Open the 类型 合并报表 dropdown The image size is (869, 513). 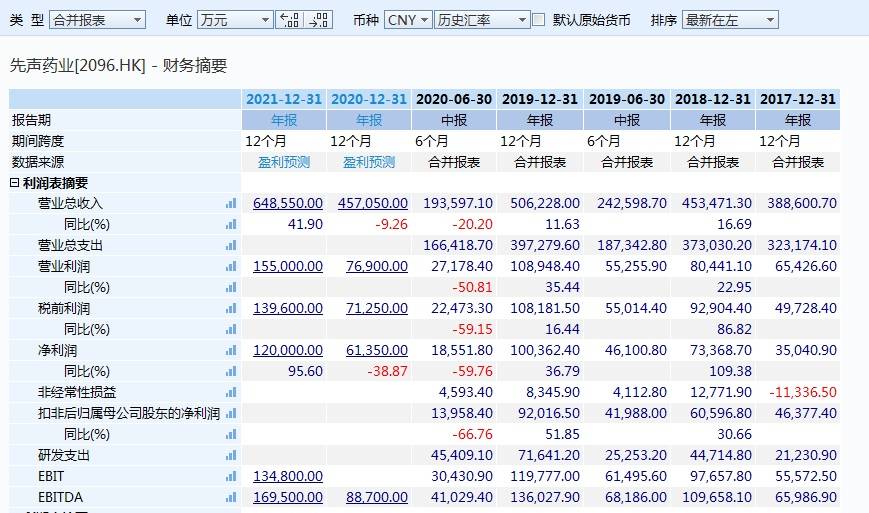tap(98, 20)
